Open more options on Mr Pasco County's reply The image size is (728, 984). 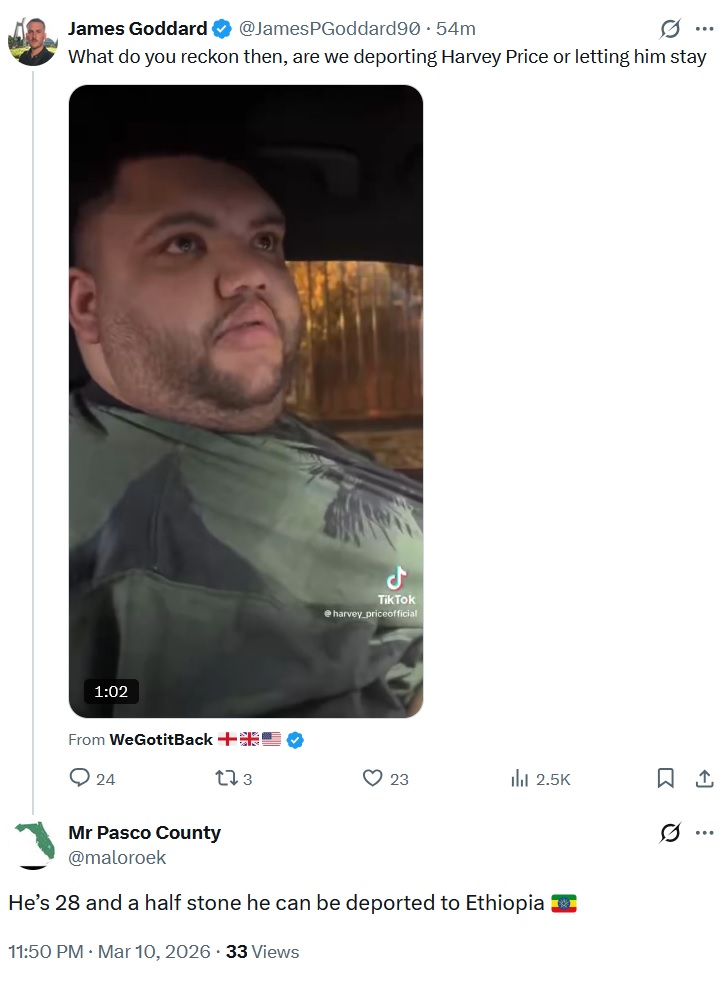[705, 833]
